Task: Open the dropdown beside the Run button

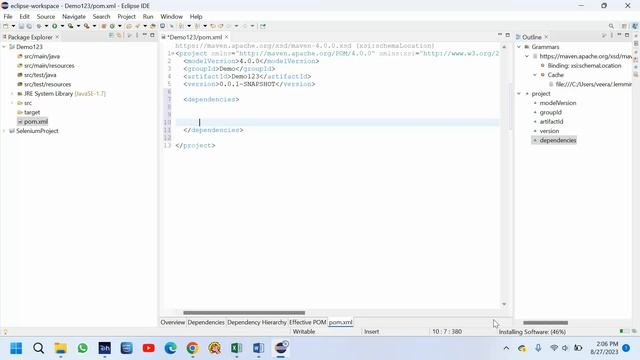Action: 62,26
